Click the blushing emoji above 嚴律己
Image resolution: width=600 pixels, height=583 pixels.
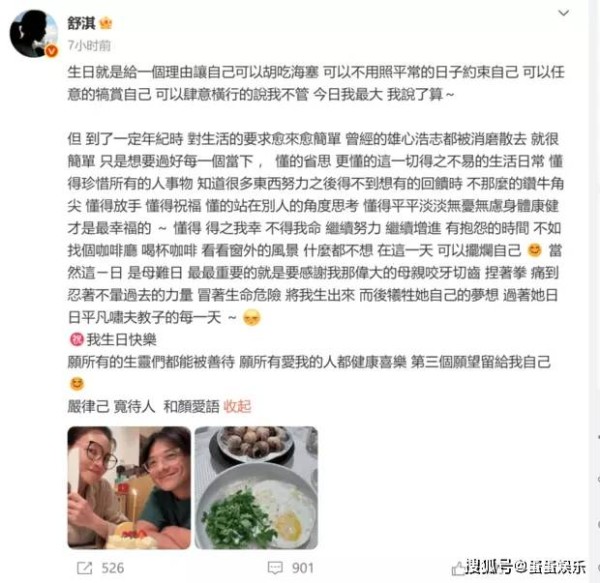coord(77,384)
